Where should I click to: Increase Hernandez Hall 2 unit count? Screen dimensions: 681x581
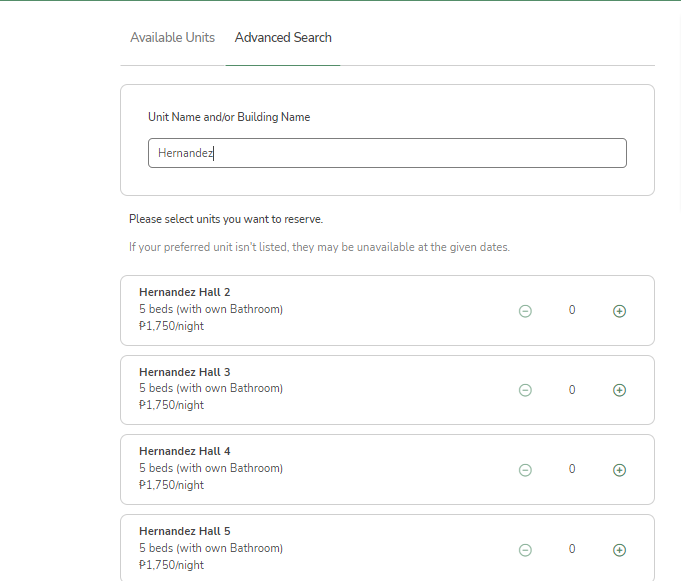[619, 311]
